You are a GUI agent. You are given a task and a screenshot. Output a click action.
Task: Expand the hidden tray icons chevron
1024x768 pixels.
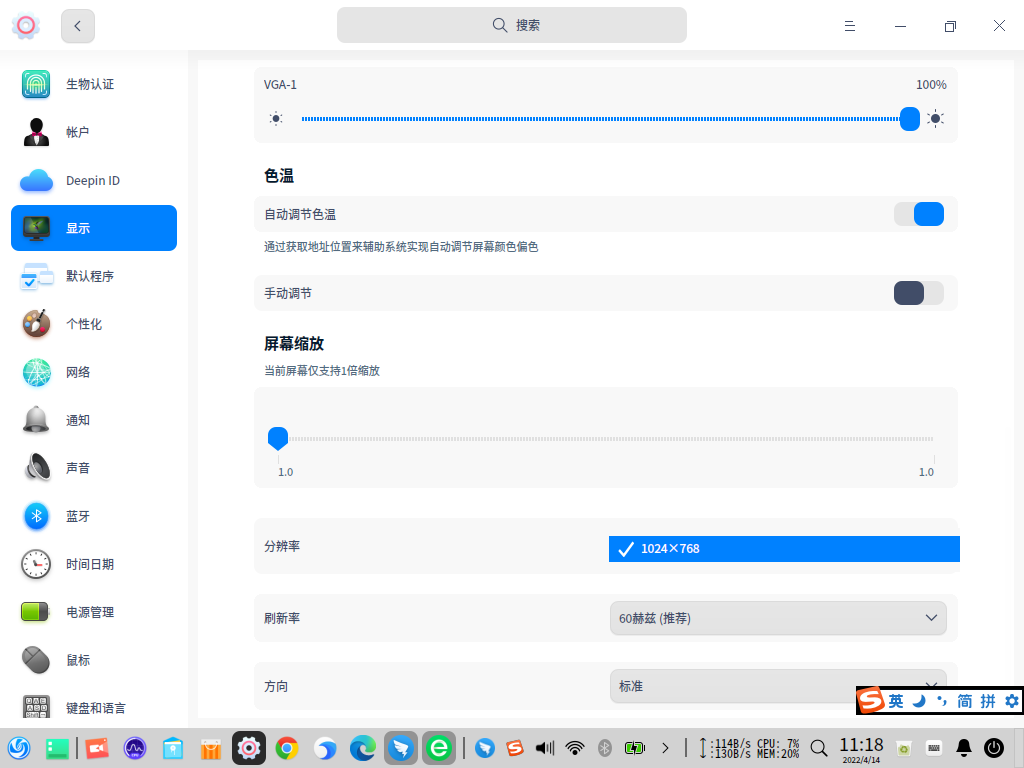click(665, 747)
